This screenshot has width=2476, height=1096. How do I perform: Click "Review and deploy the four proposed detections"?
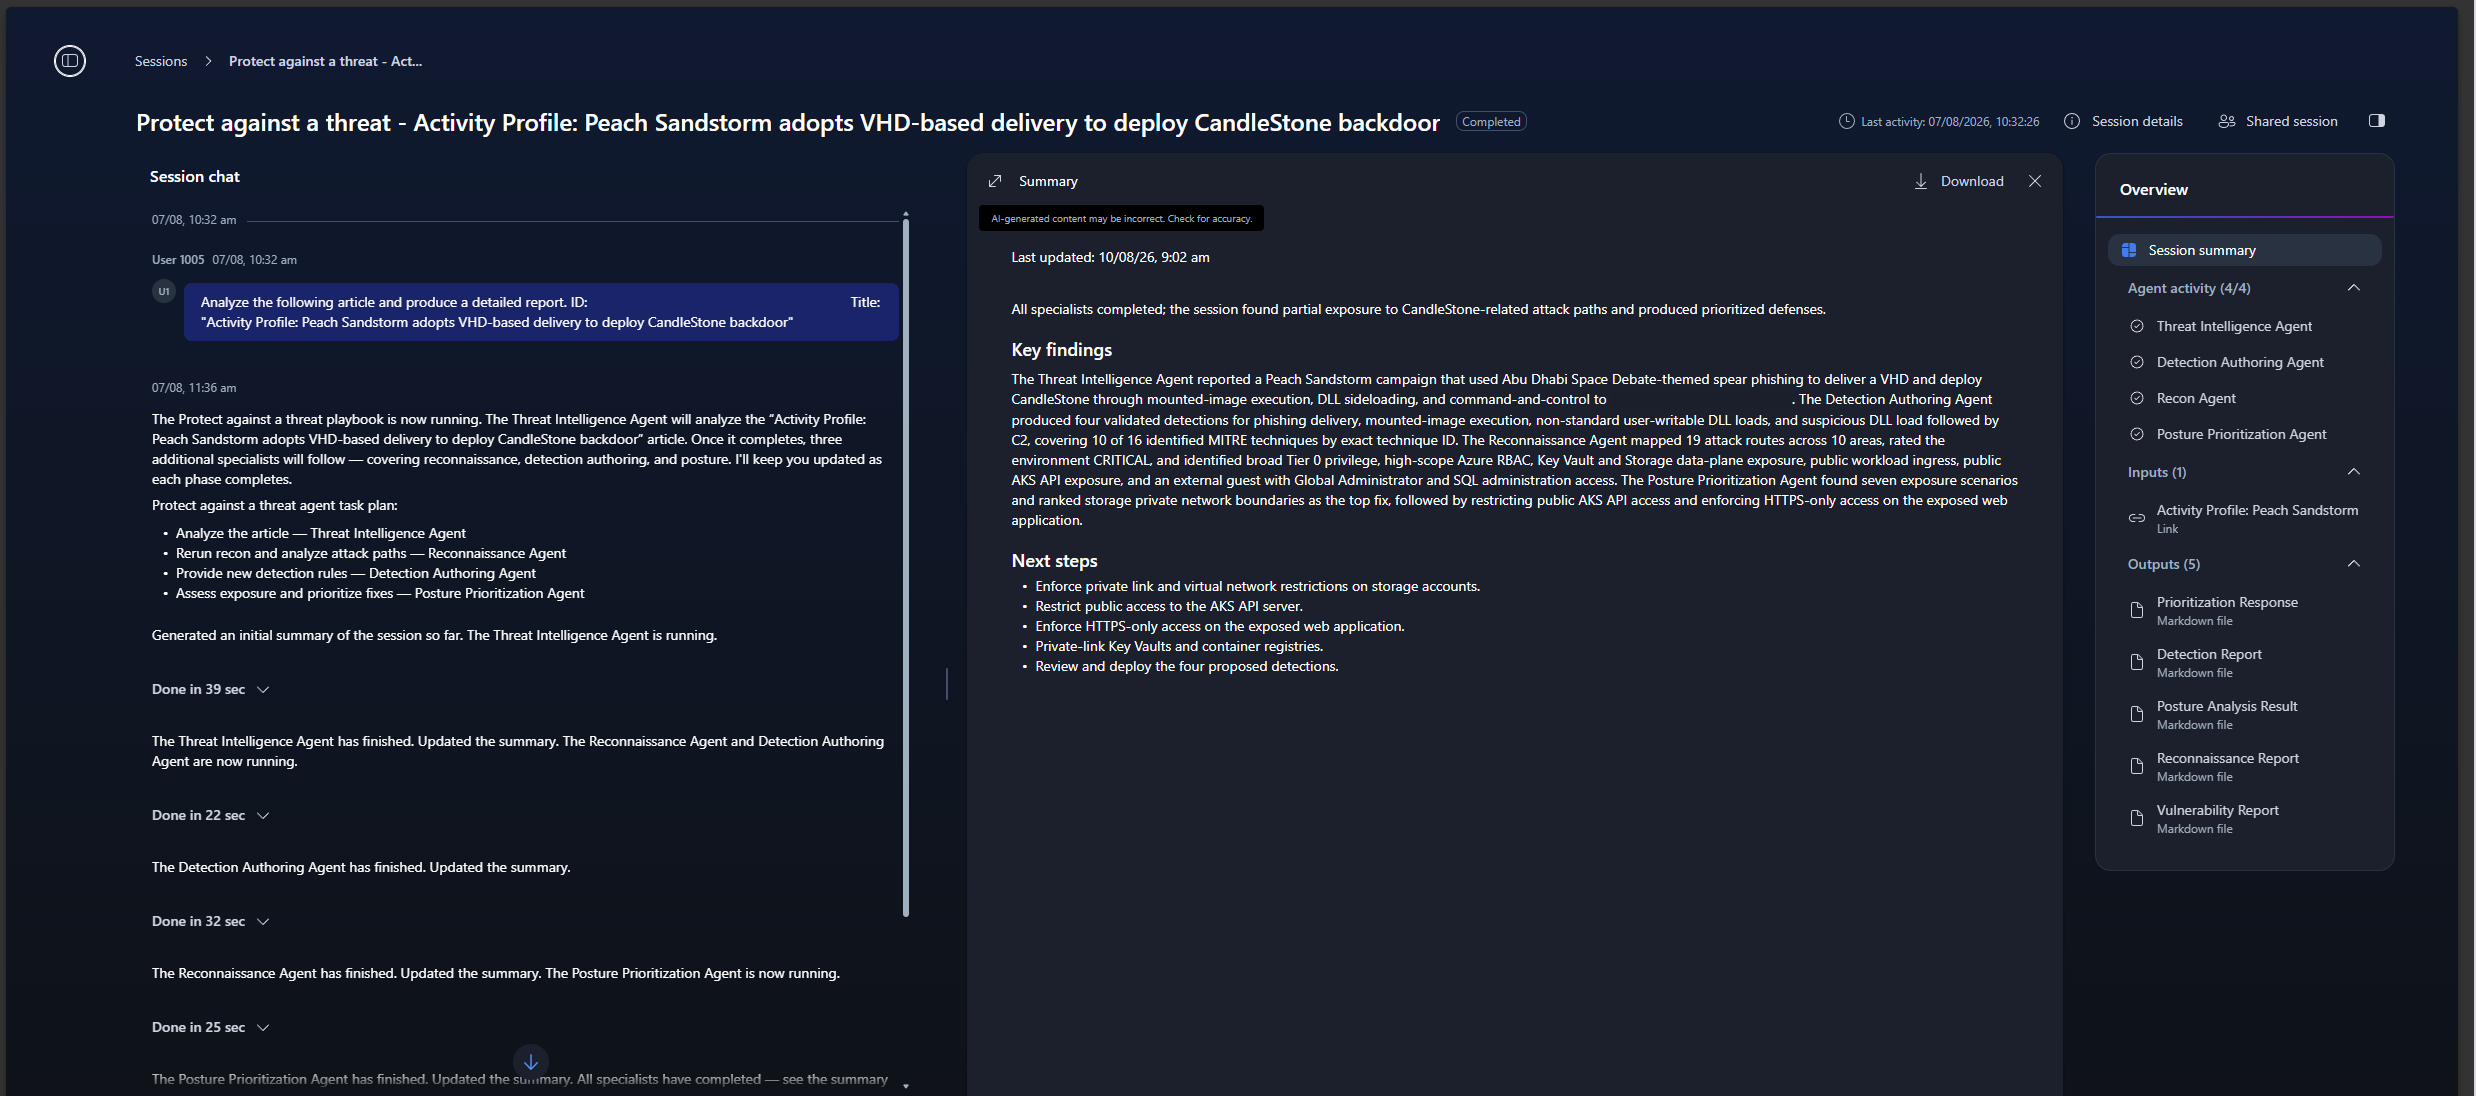(1187, 666)
